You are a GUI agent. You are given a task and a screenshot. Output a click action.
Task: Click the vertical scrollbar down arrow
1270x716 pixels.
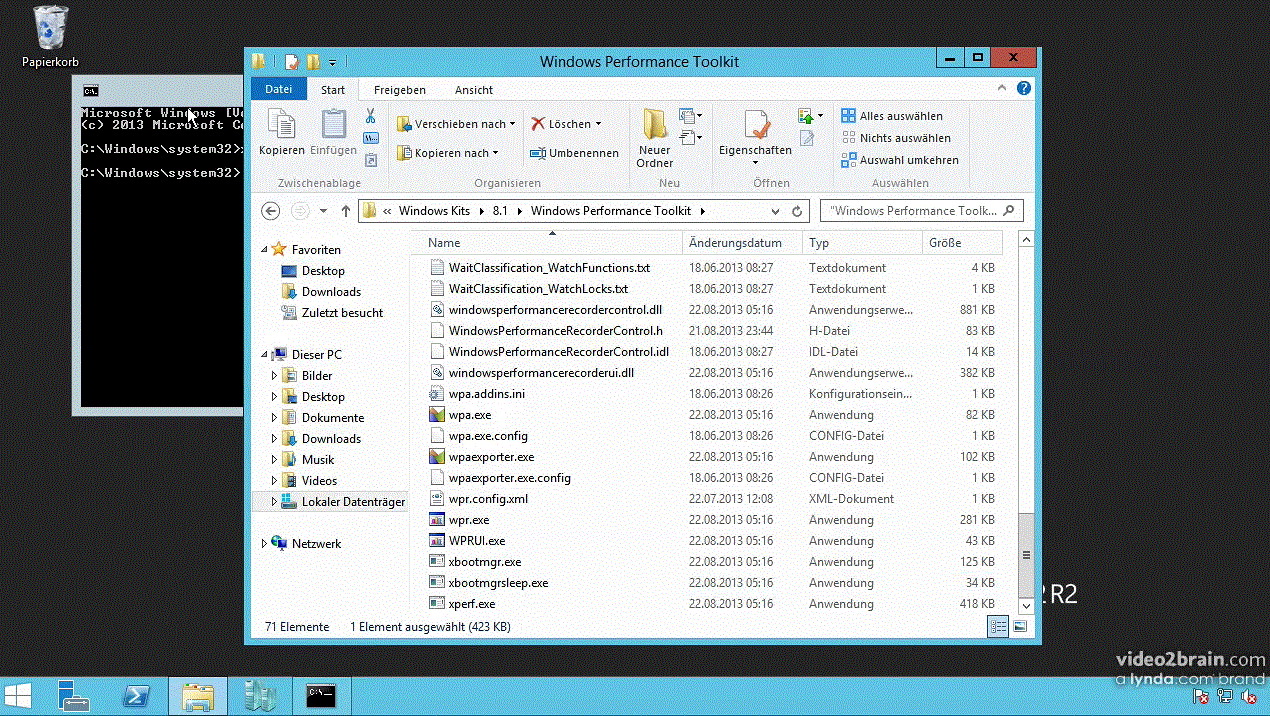(1026, 606)
